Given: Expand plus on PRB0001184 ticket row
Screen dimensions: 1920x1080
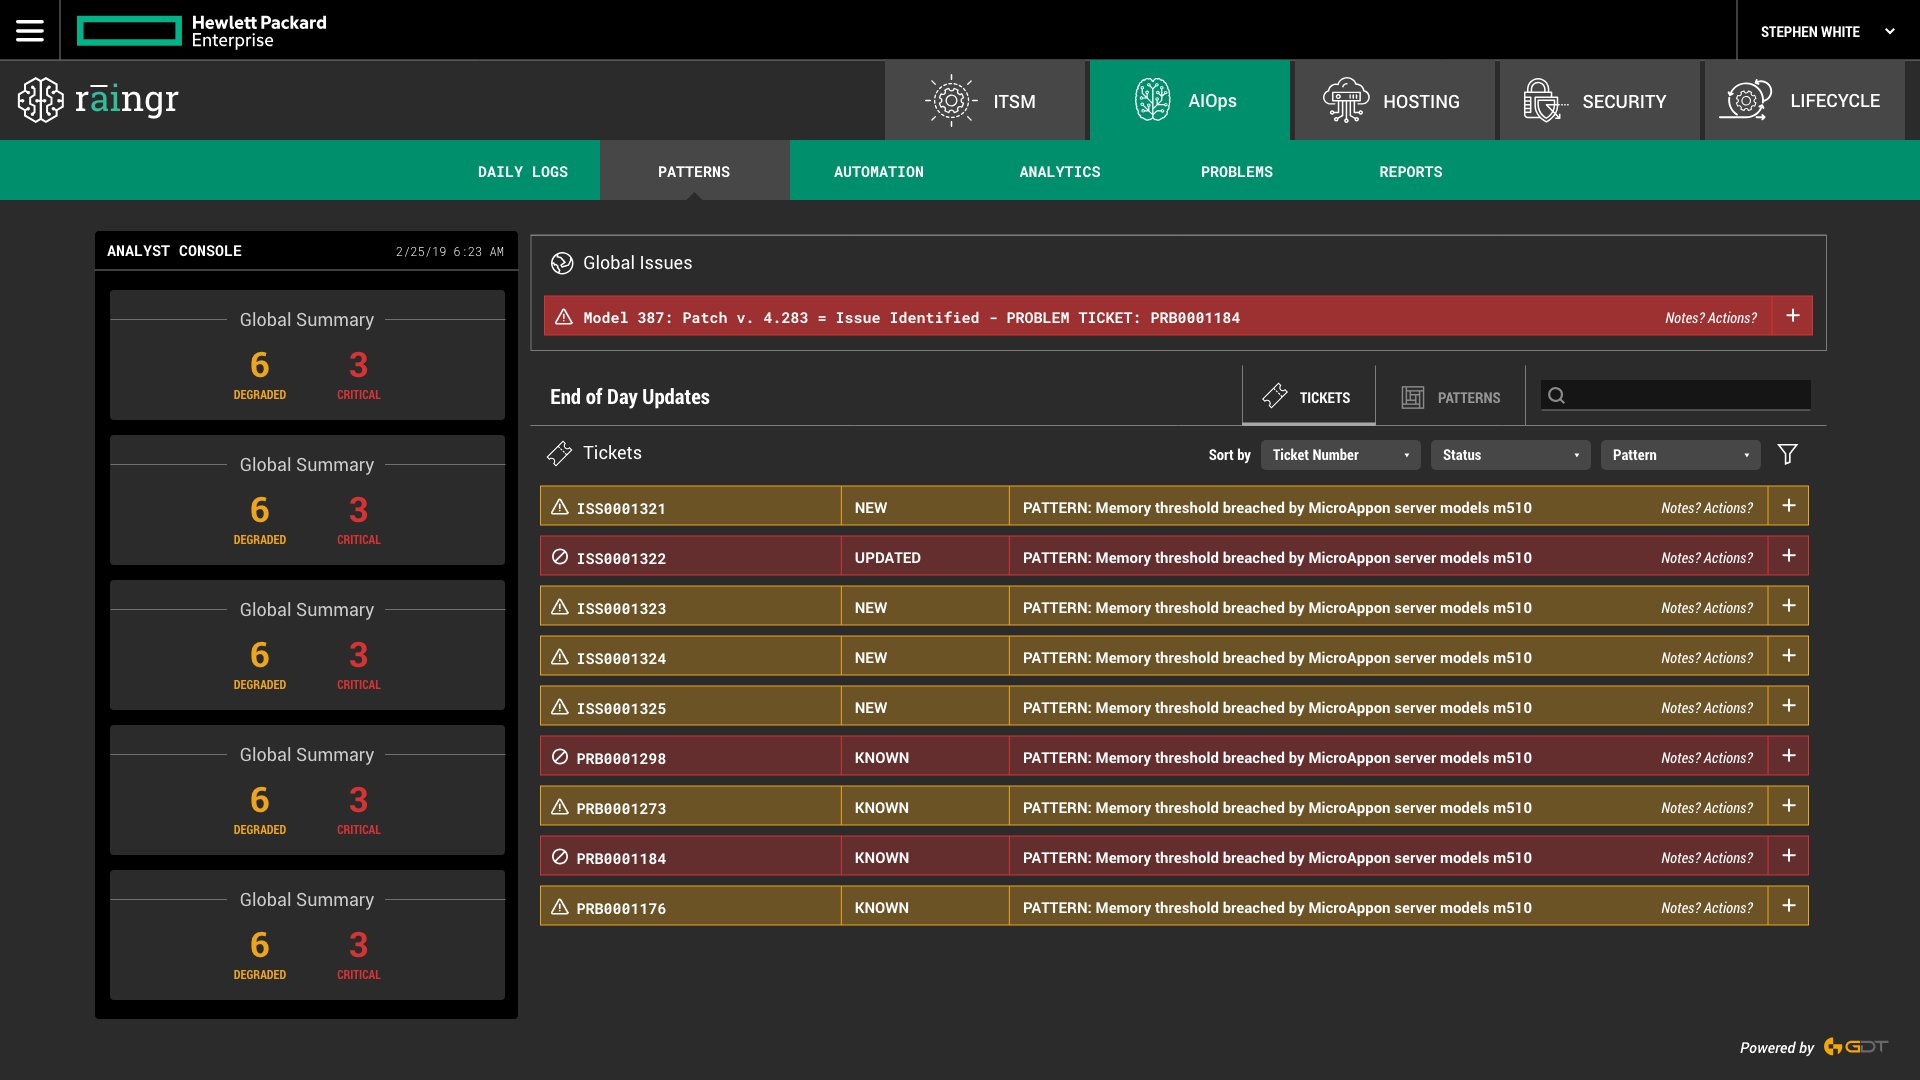Looking at the screenshot, I should (1788, 856).
